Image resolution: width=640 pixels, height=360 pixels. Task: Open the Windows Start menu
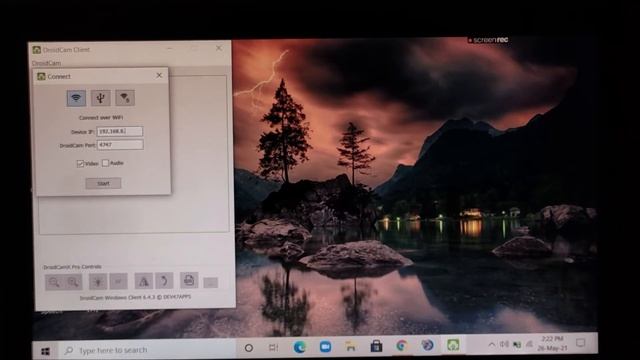(x=45, y=351)
